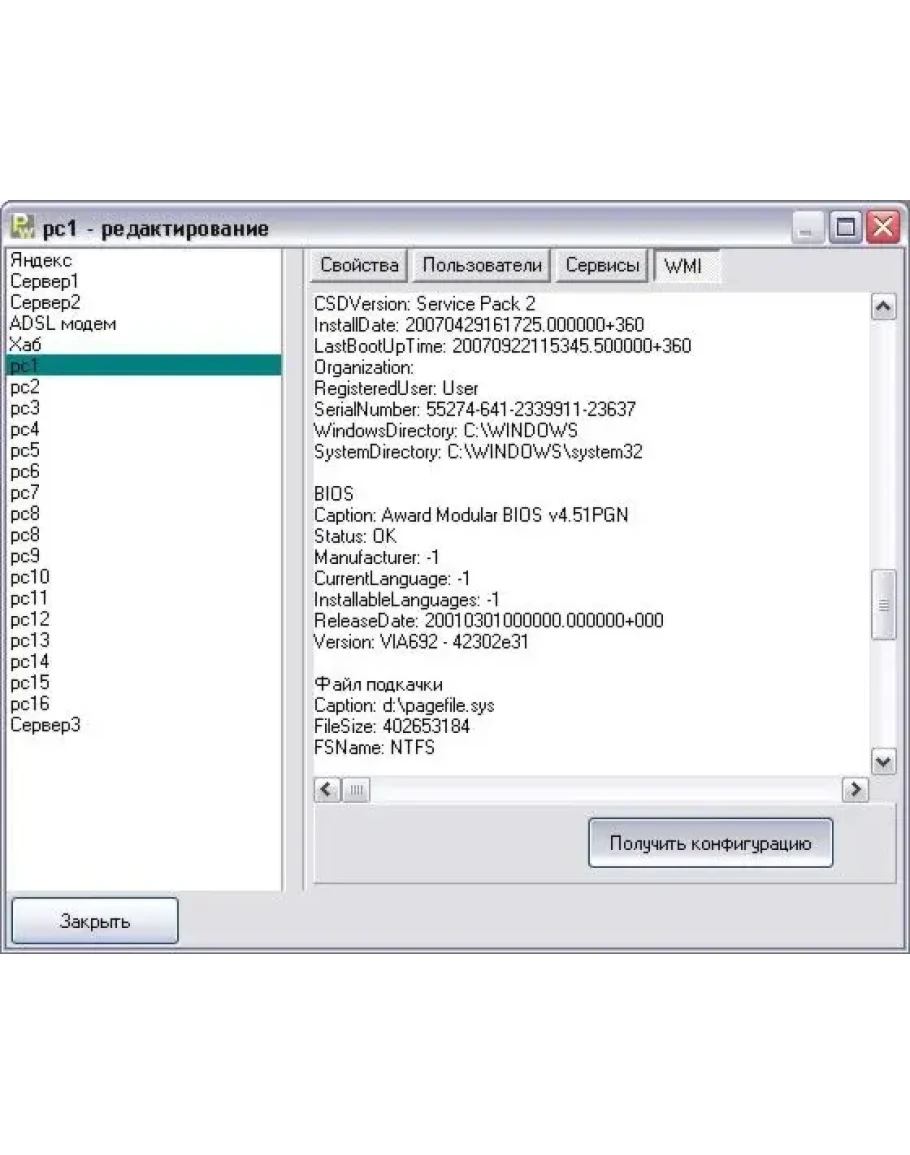Select ADSL модем in the list
The width and height of the screenshot is (910, 1155).
point(63,323)
